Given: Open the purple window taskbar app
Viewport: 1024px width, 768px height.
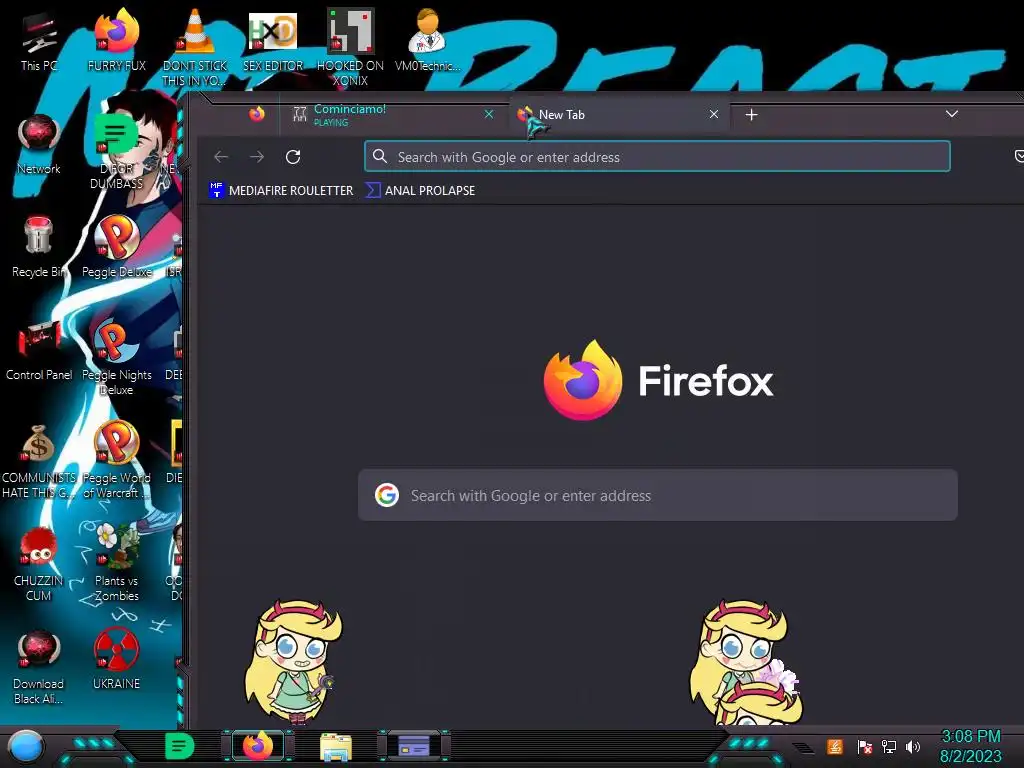Looking at the screenshot, I should pos(414,745).
